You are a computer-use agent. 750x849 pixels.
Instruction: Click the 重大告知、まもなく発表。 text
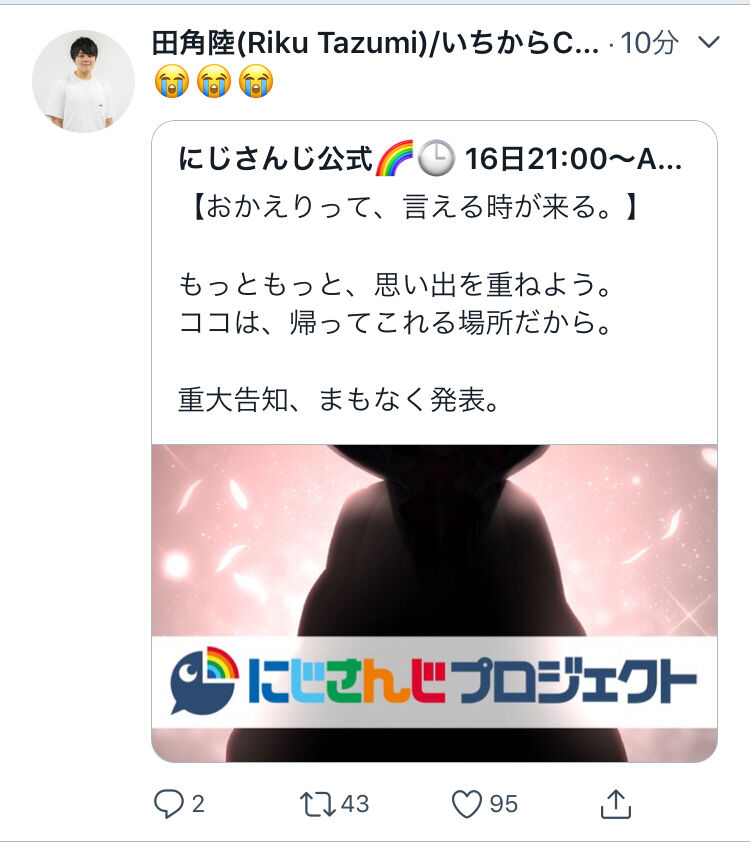[x=339, y=400]
